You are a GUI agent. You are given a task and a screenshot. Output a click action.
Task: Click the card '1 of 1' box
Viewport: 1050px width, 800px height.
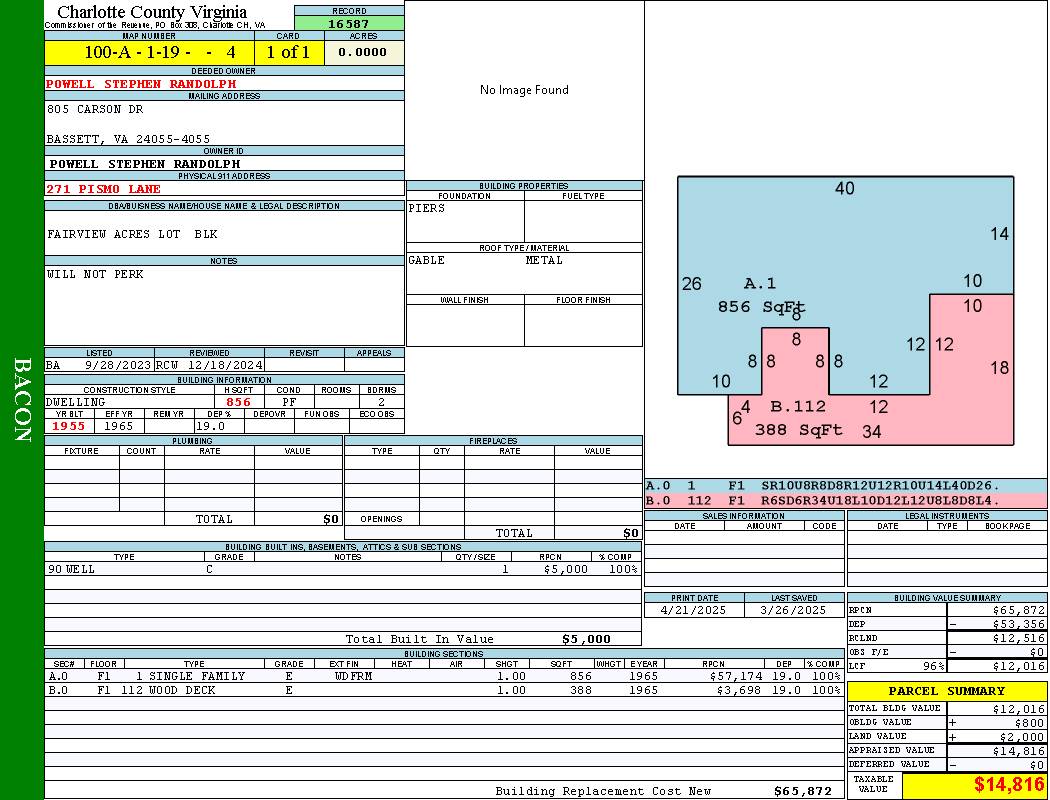tap(289, 52)
